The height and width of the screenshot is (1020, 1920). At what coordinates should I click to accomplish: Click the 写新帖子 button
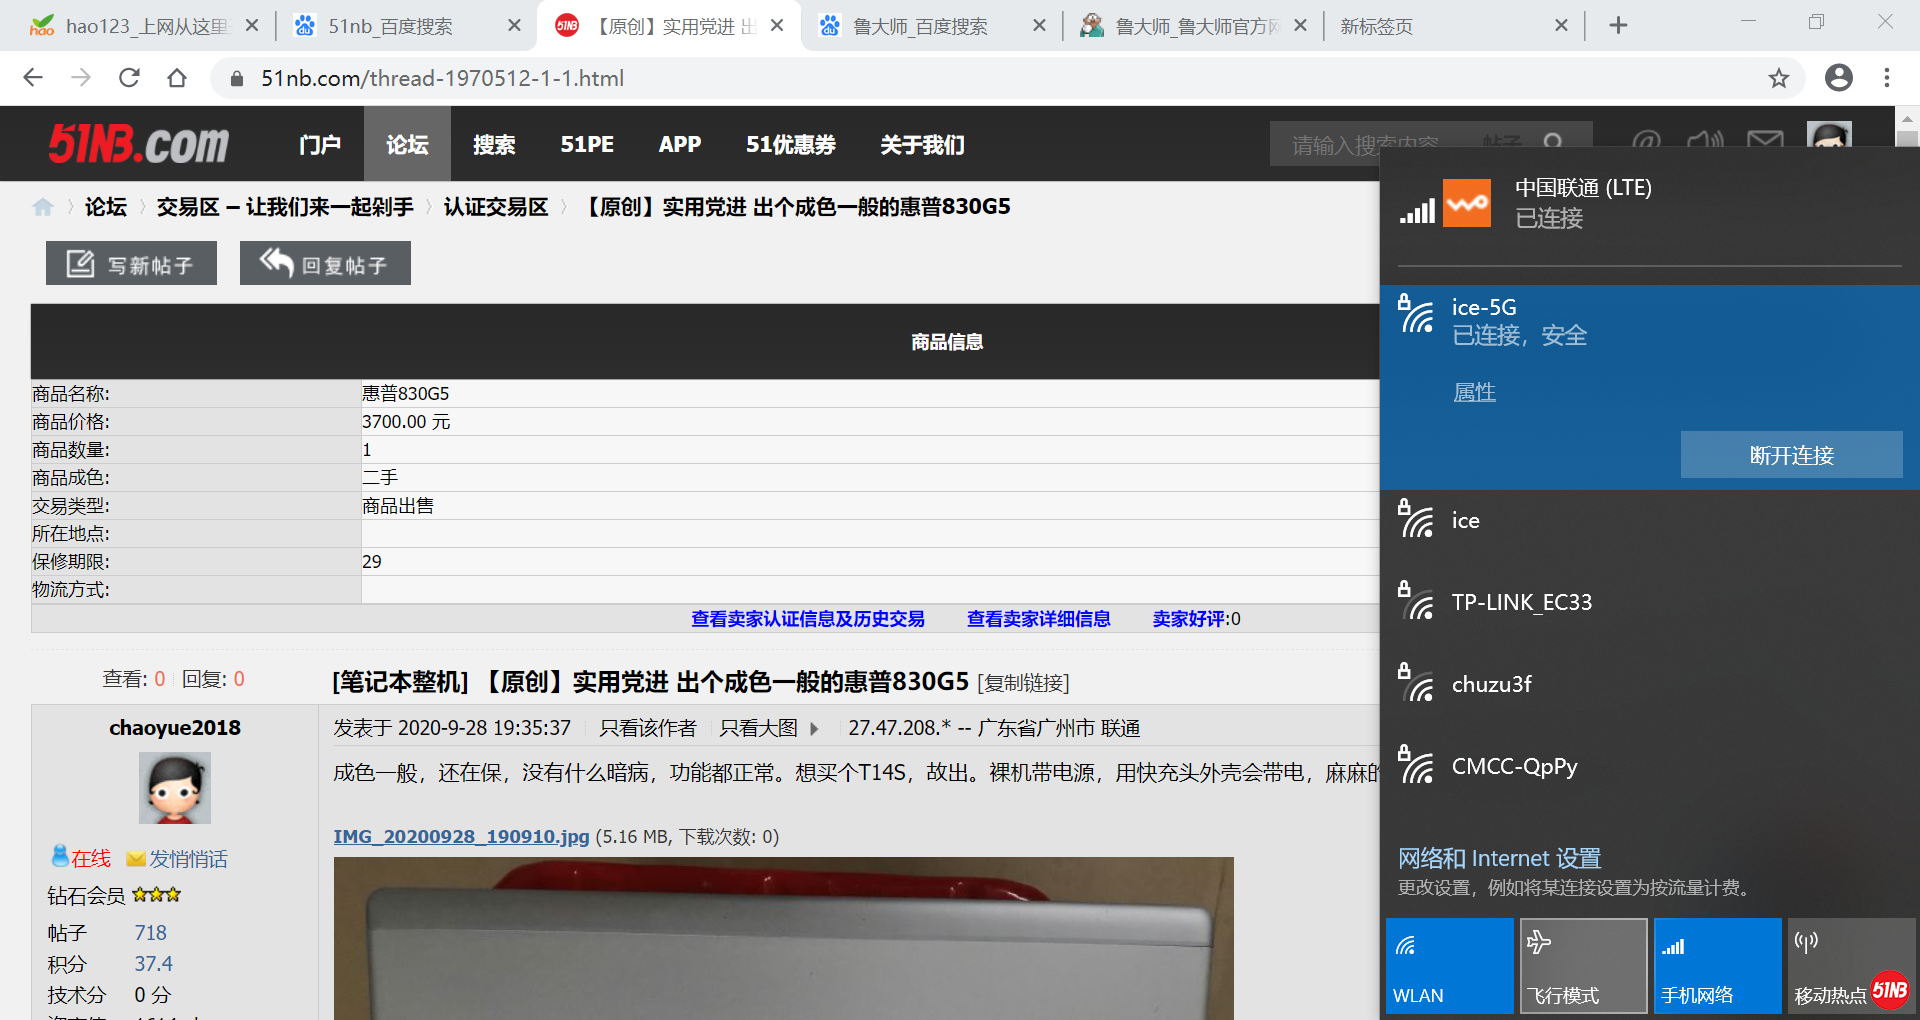point(131,264)
